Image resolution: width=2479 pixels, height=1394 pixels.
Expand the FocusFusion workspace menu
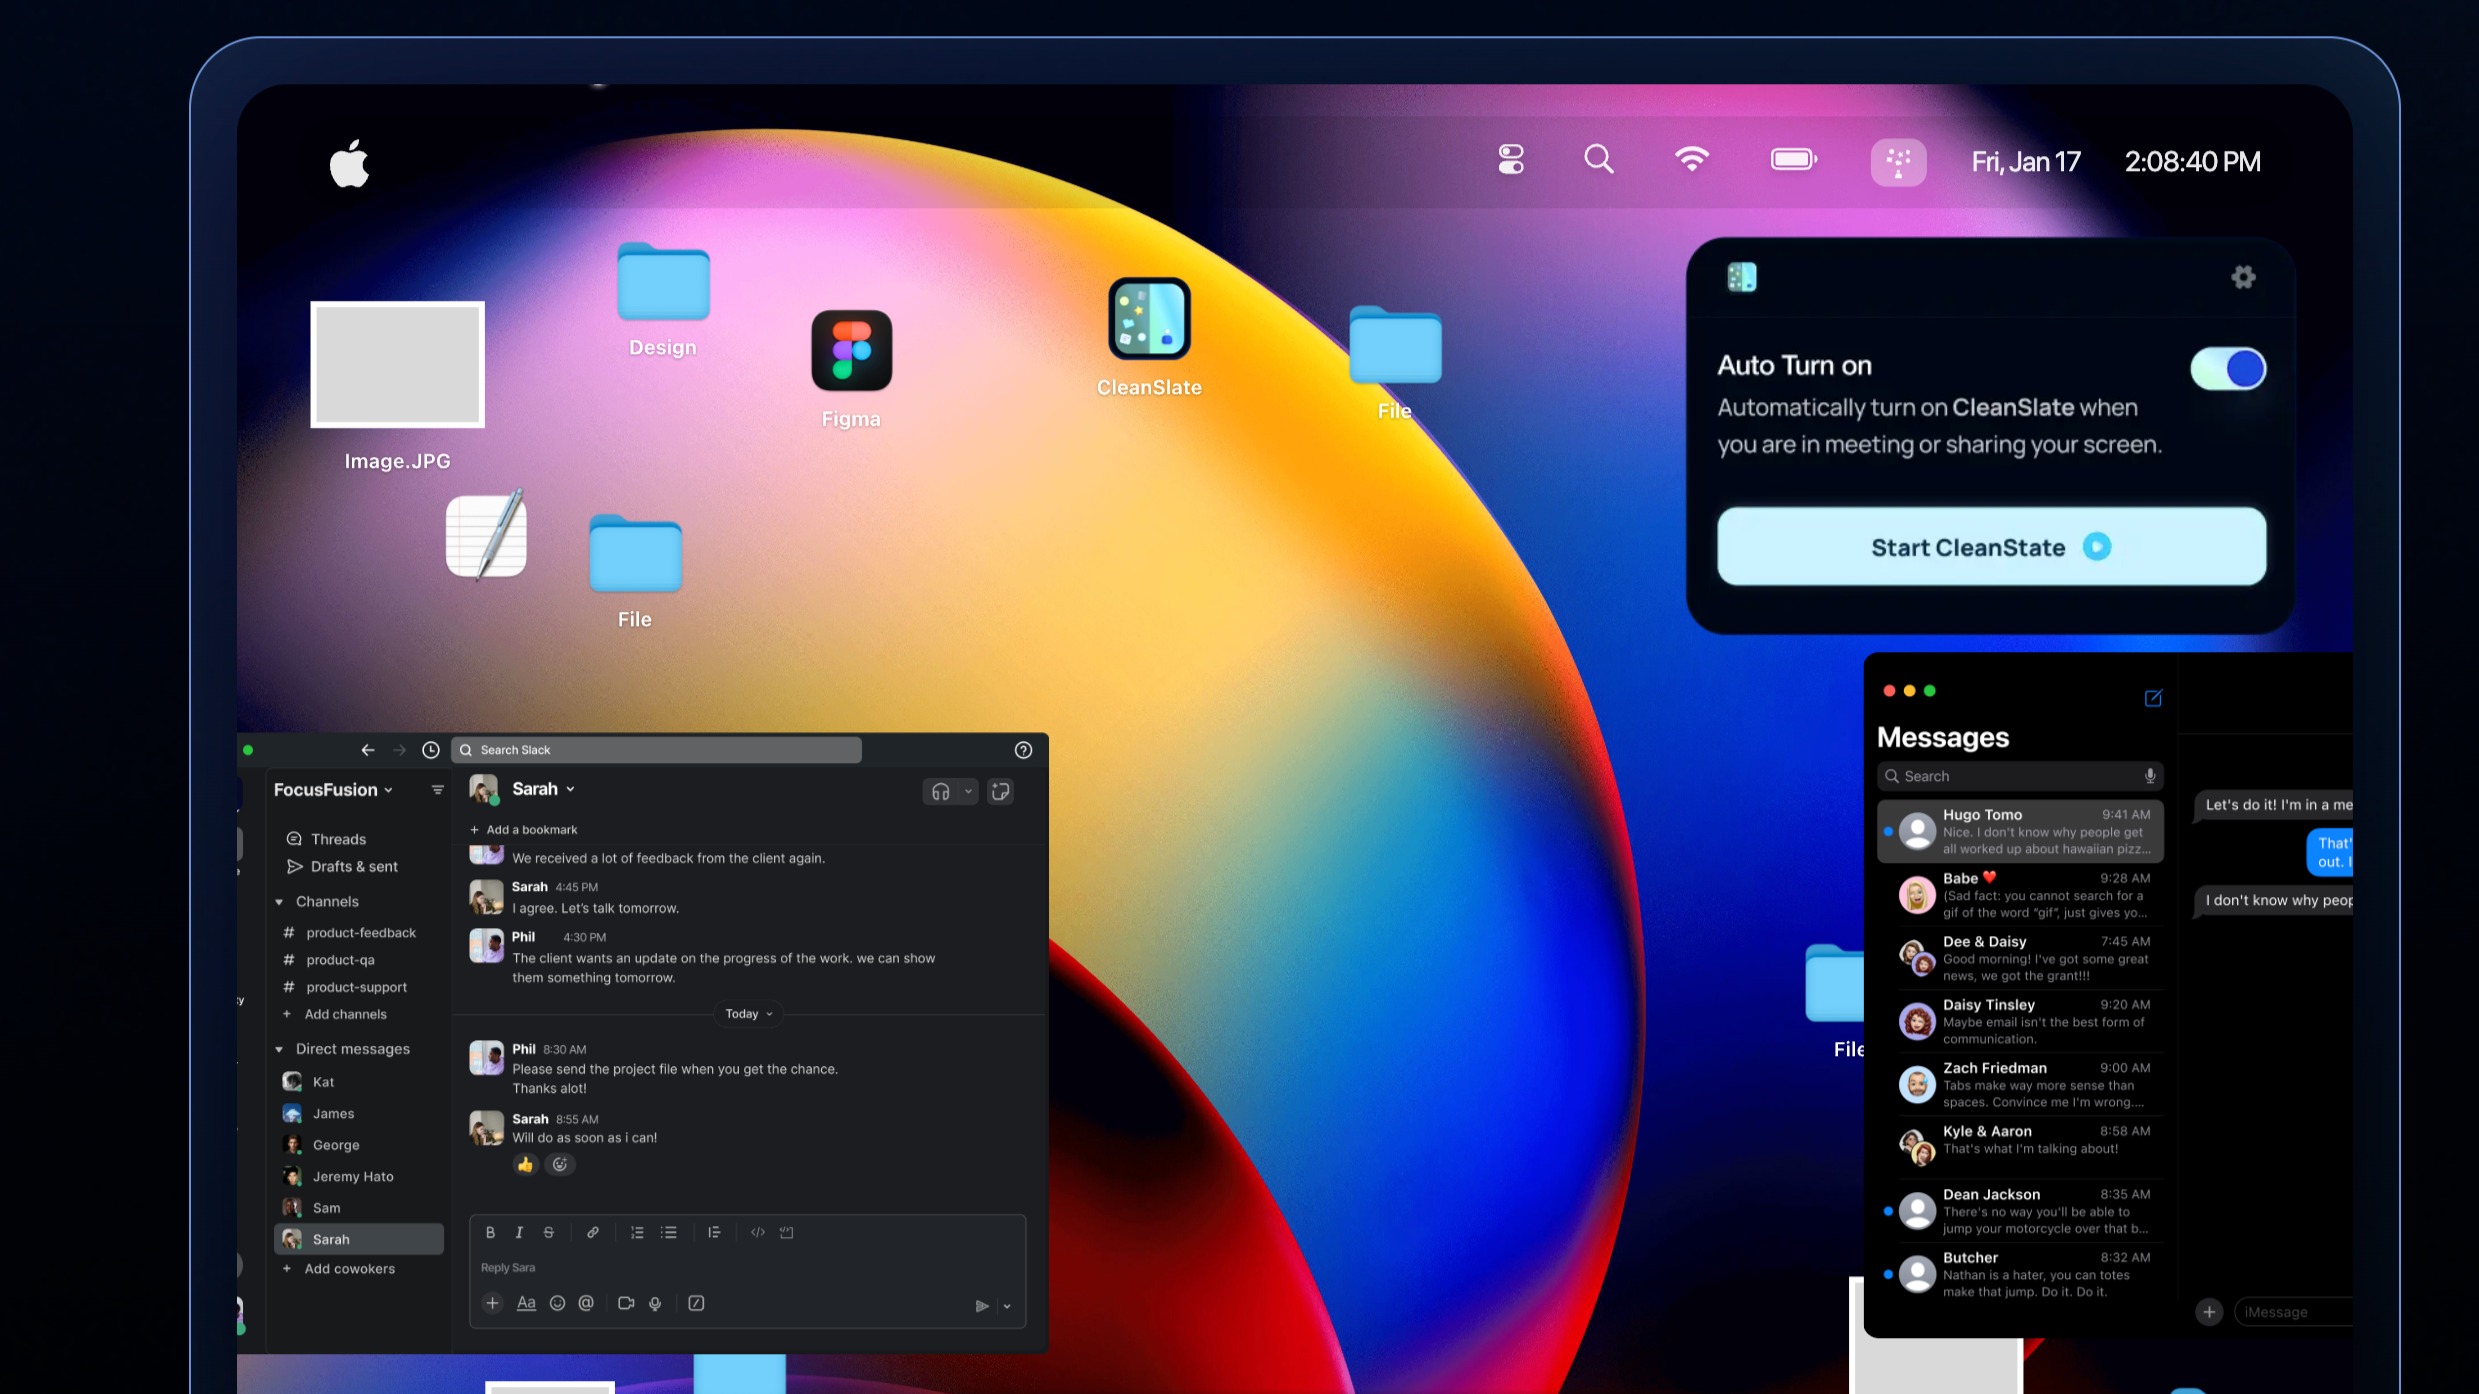(333, 789)
